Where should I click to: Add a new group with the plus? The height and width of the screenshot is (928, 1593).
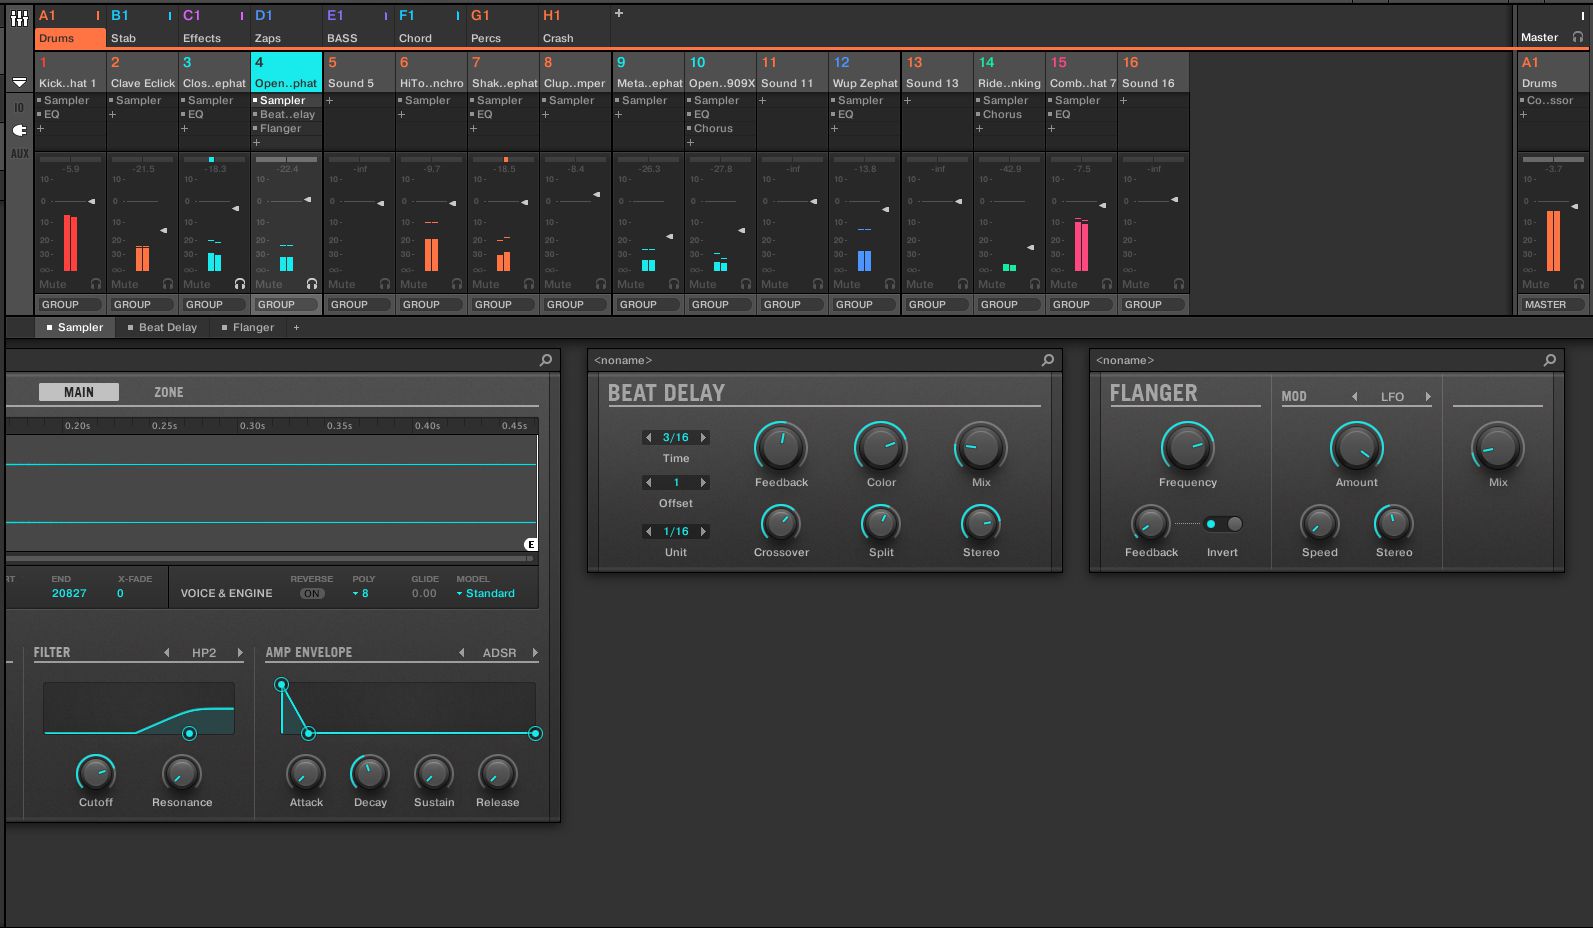[619, 14]
